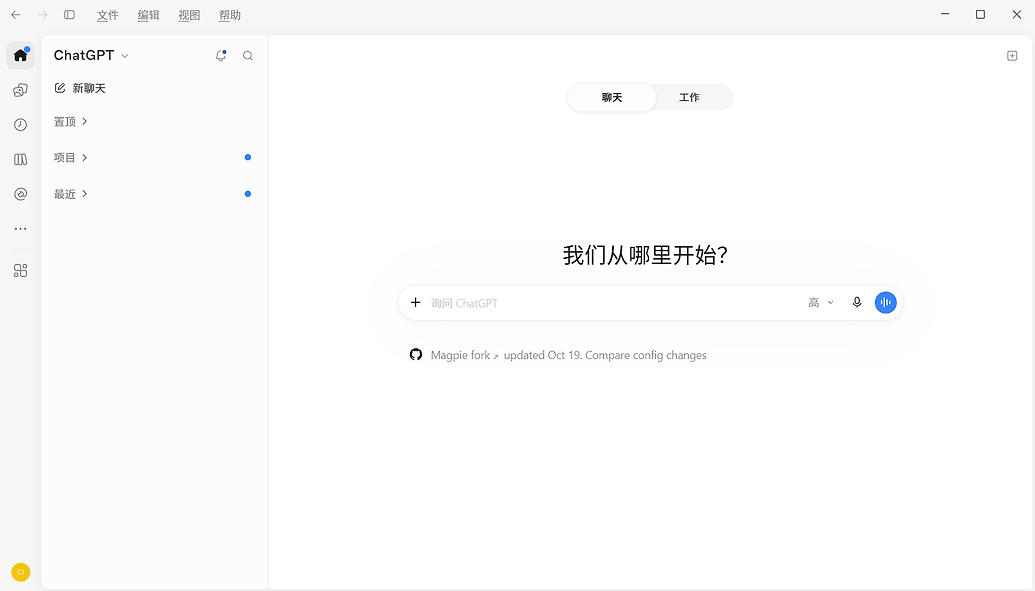Screen dimensions: 1035x591
Task: Open the ChatGPT model dropdown
Action: tap(91, 55)
